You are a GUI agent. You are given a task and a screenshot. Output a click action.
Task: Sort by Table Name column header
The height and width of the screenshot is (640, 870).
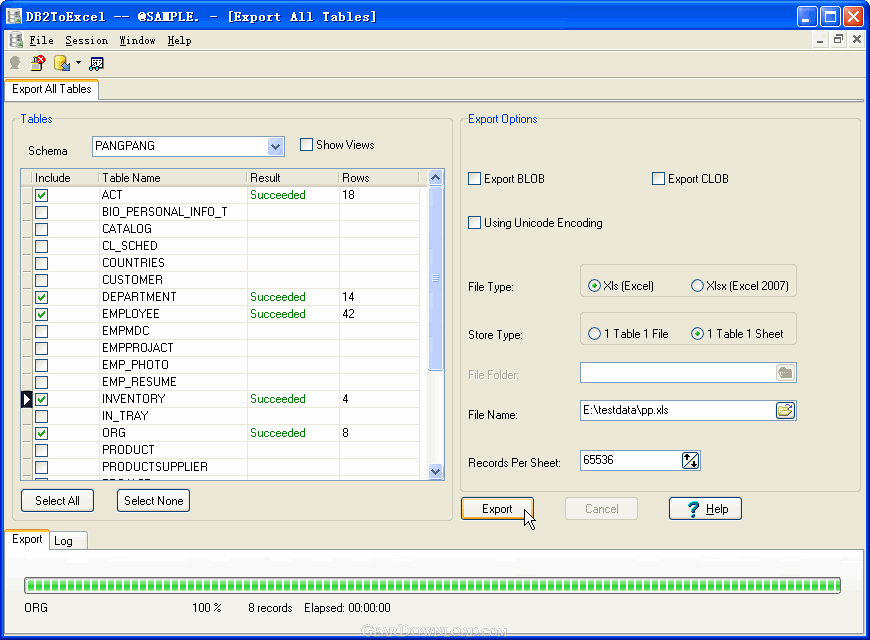tap(172, 178)
